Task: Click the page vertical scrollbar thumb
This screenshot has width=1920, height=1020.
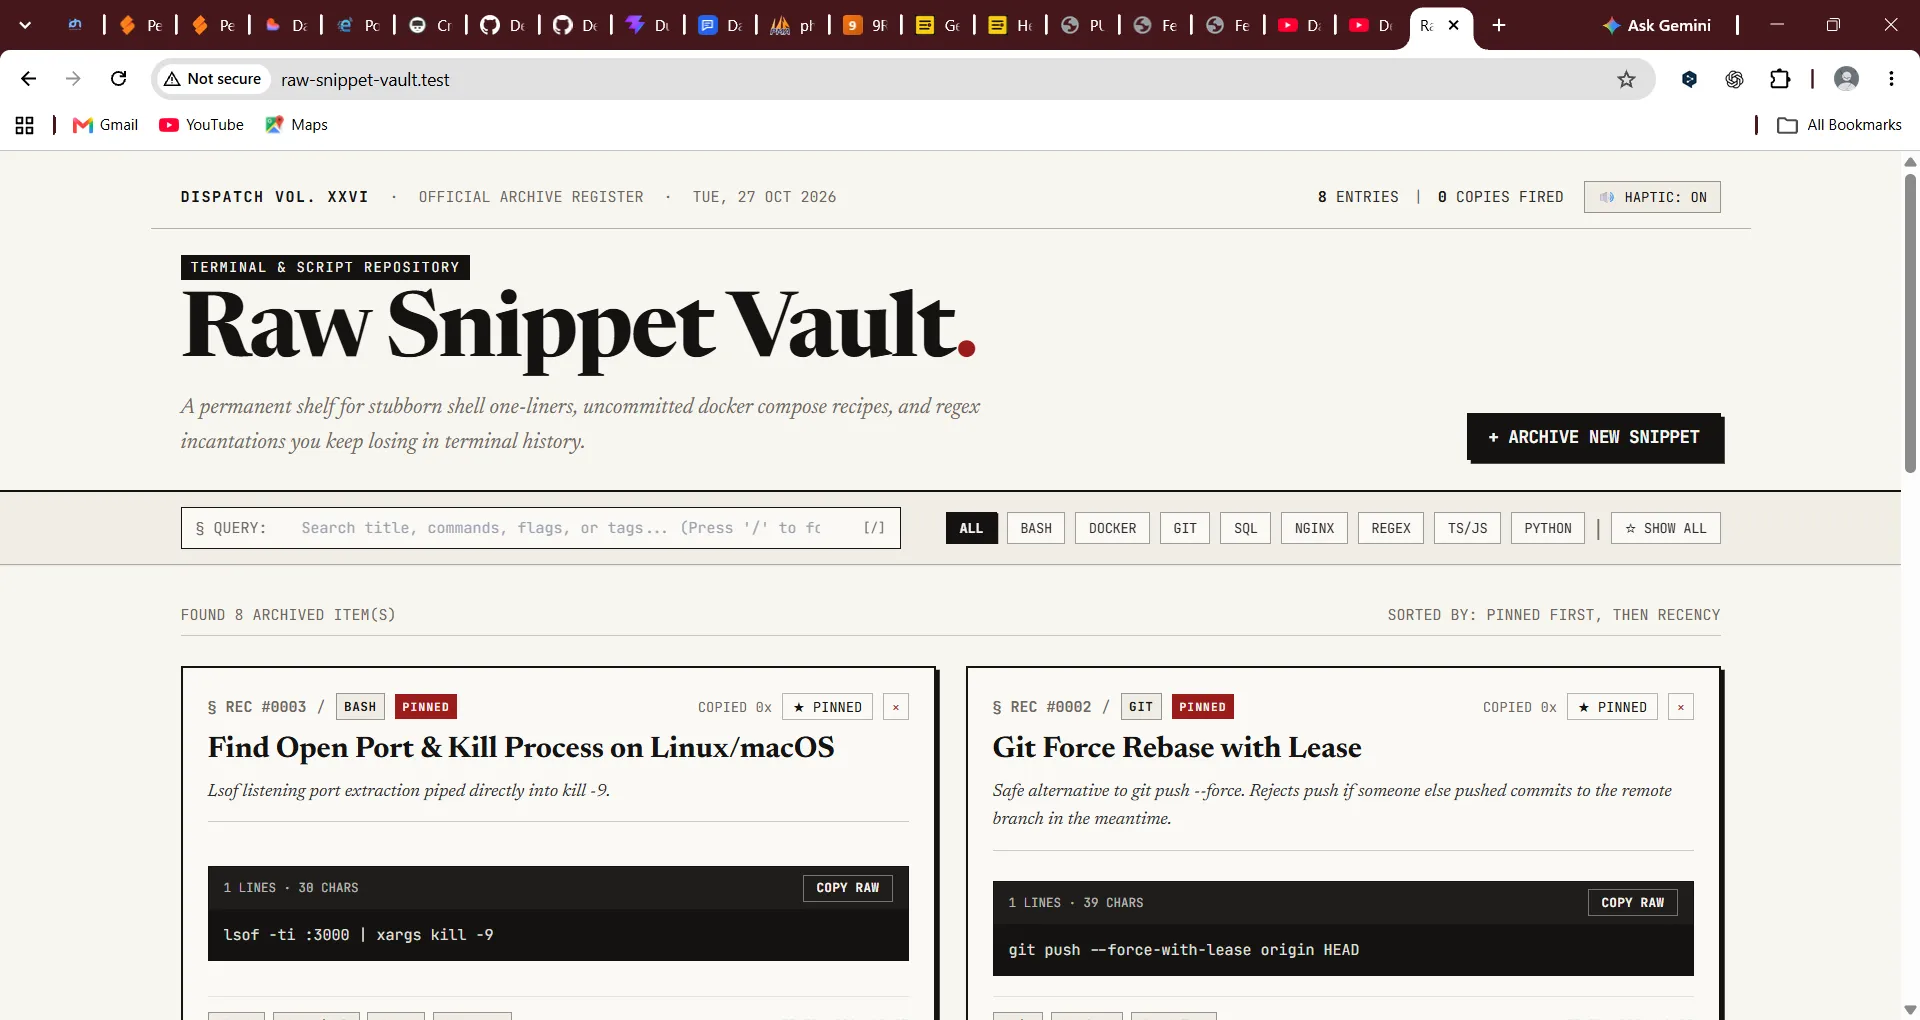Action: (x=1910, y=322)
